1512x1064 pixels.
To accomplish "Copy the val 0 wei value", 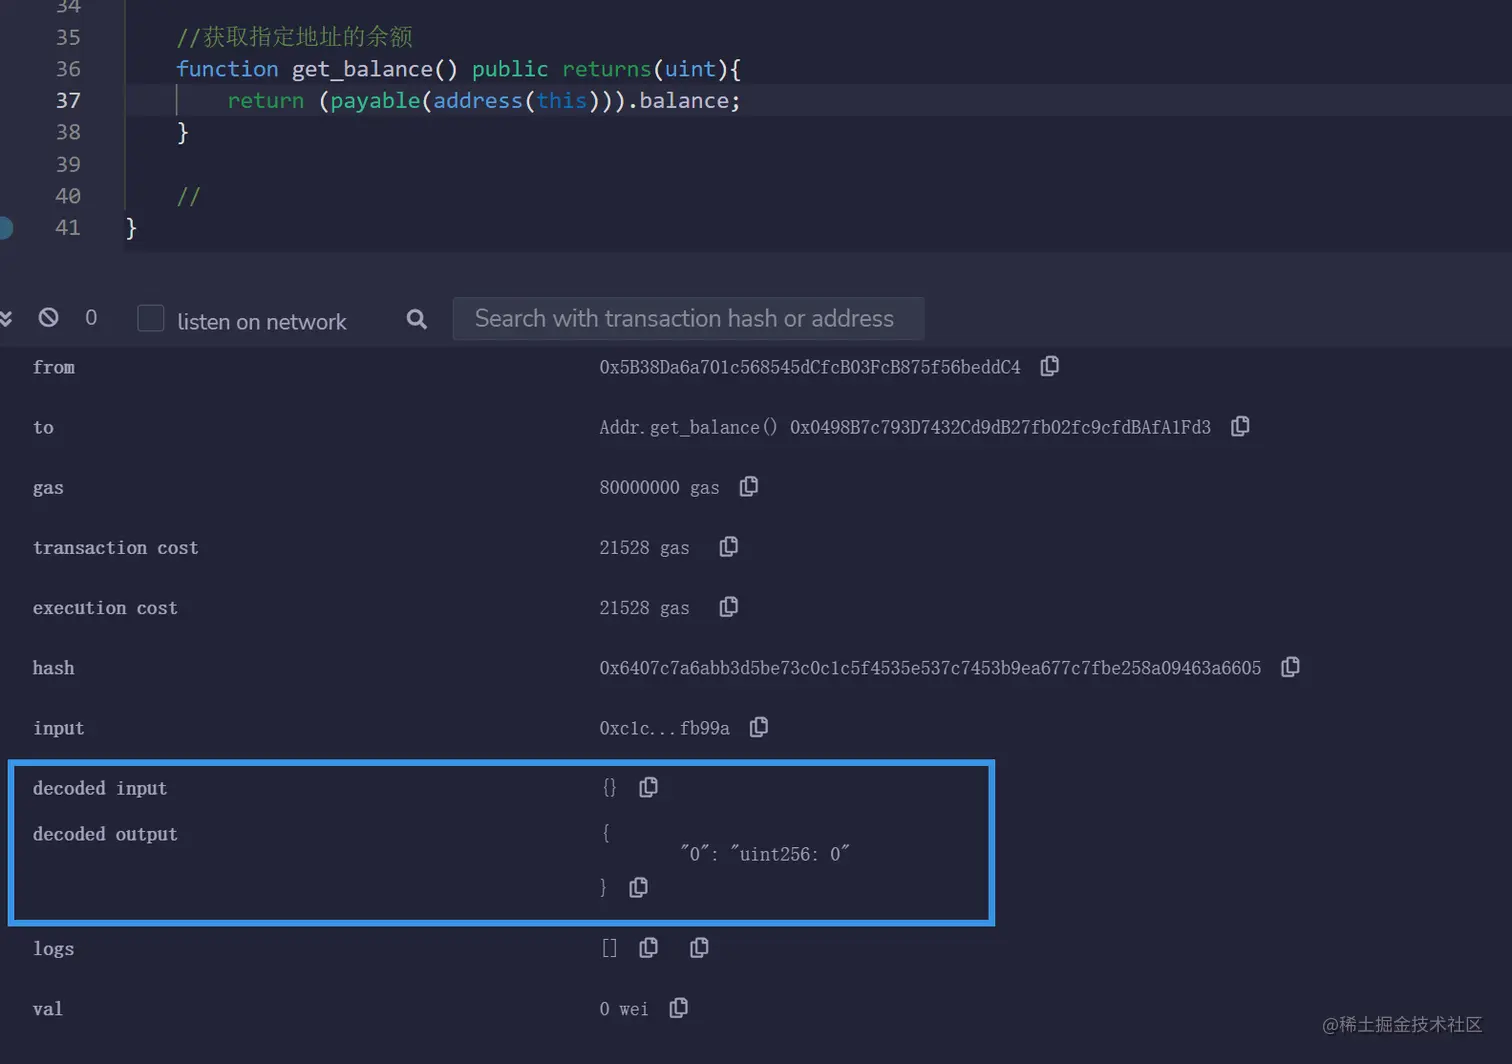I will click(x=678, y=1008).
